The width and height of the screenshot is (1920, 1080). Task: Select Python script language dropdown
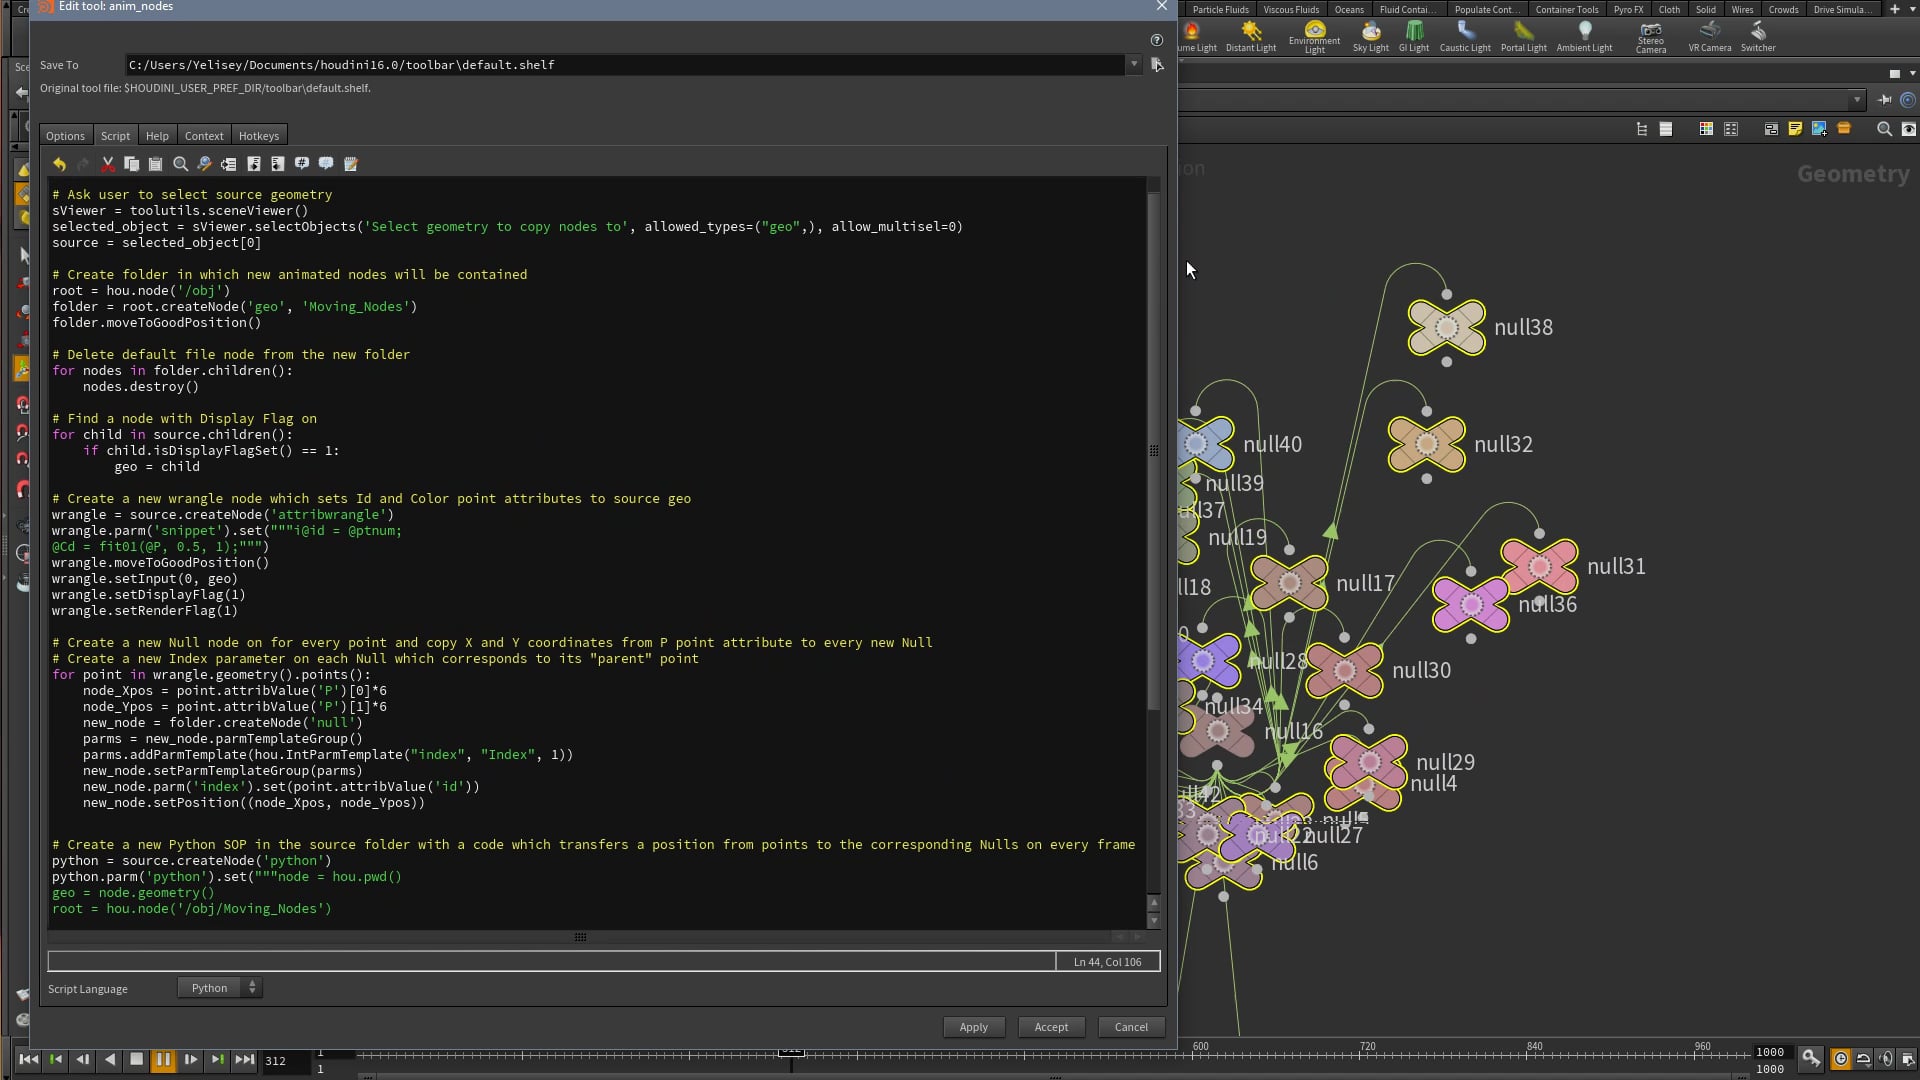click(219, 986)
